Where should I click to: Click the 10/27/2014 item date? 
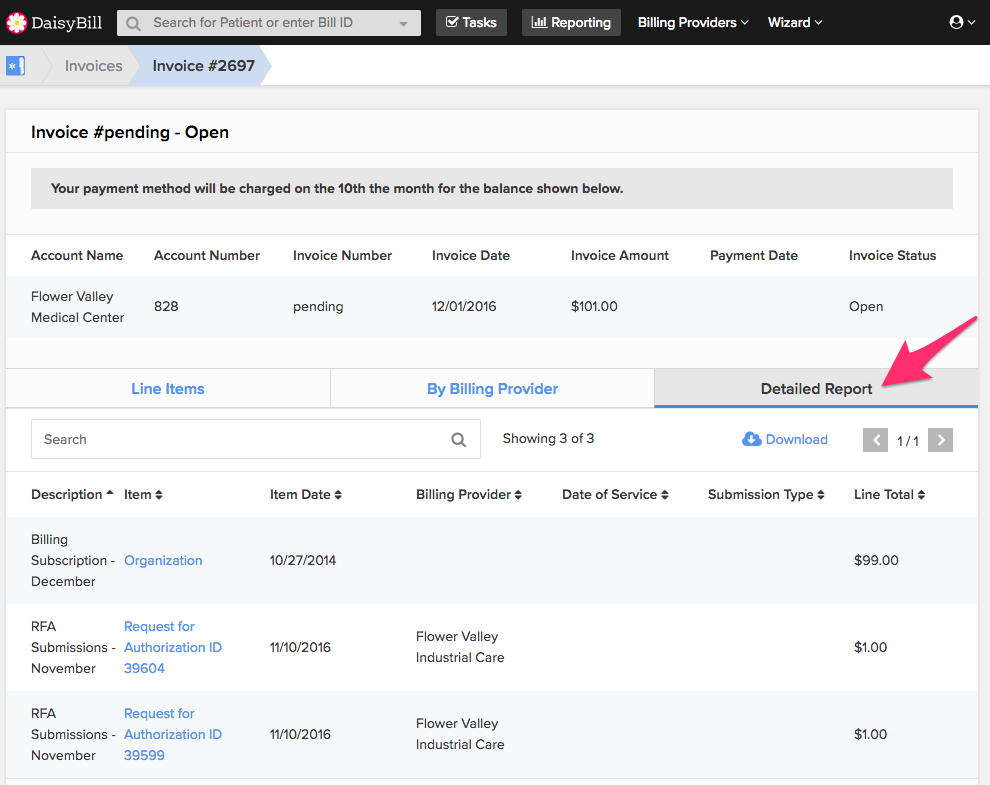tap(302, 560)
